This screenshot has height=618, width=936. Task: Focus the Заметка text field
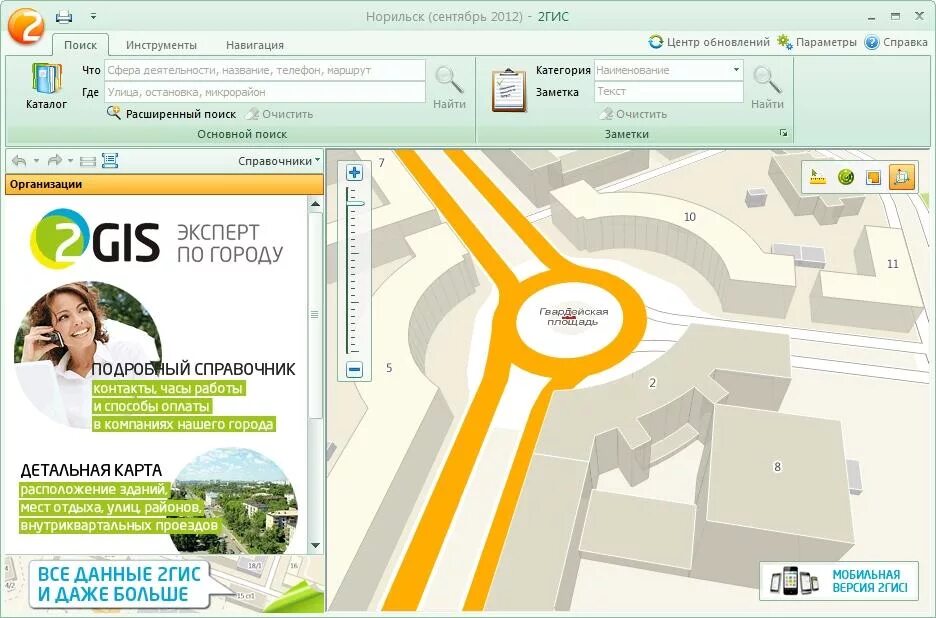(x=669, y=91)
